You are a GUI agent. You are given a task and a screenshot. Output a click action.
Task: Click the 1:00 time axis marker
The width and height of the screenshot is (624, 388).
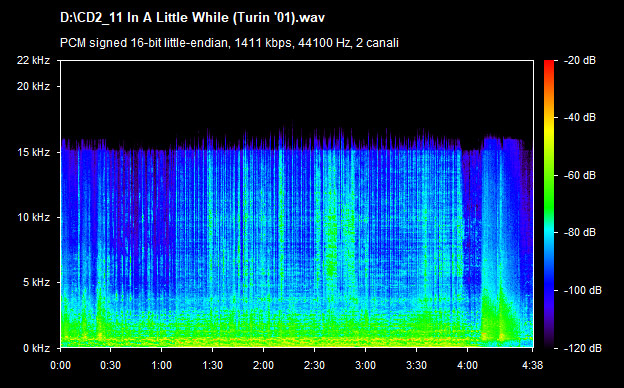[x=162, y=365]
